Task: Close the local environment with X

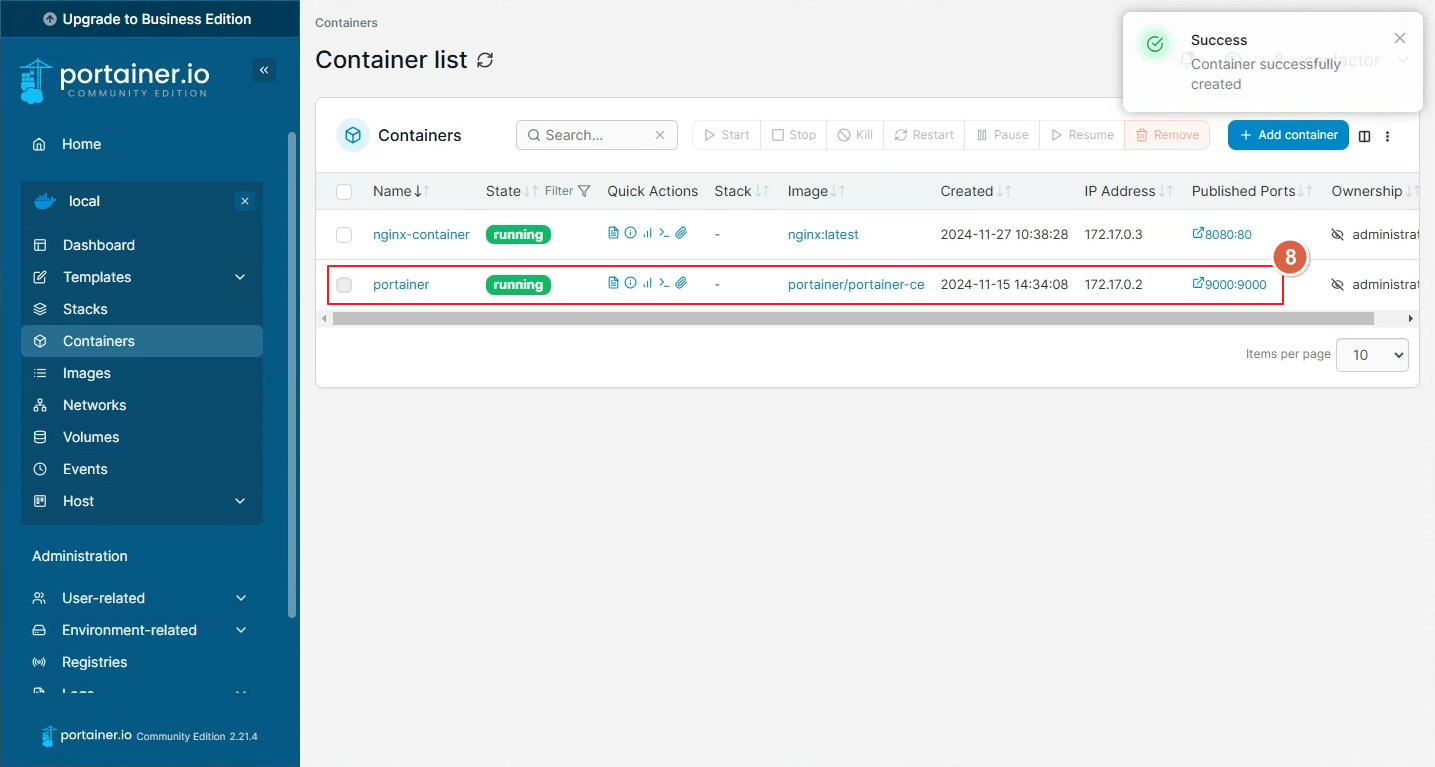Action: (x=245, y=201)
